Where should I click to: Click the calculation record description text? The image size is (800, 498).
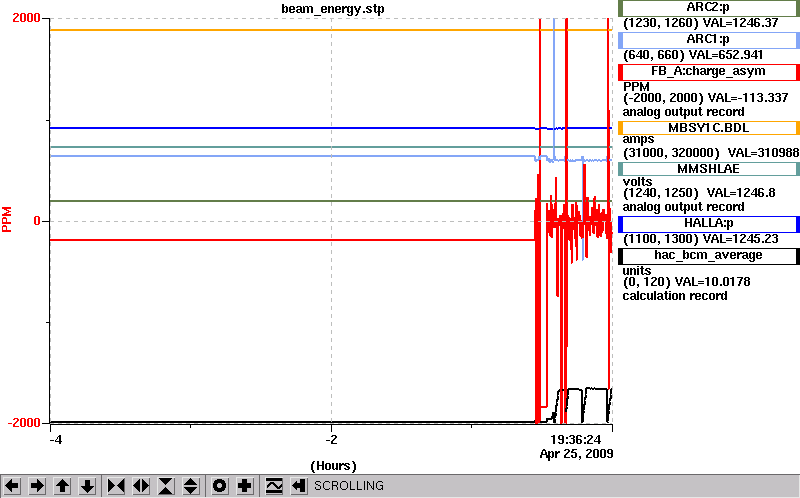click(675, 296)
